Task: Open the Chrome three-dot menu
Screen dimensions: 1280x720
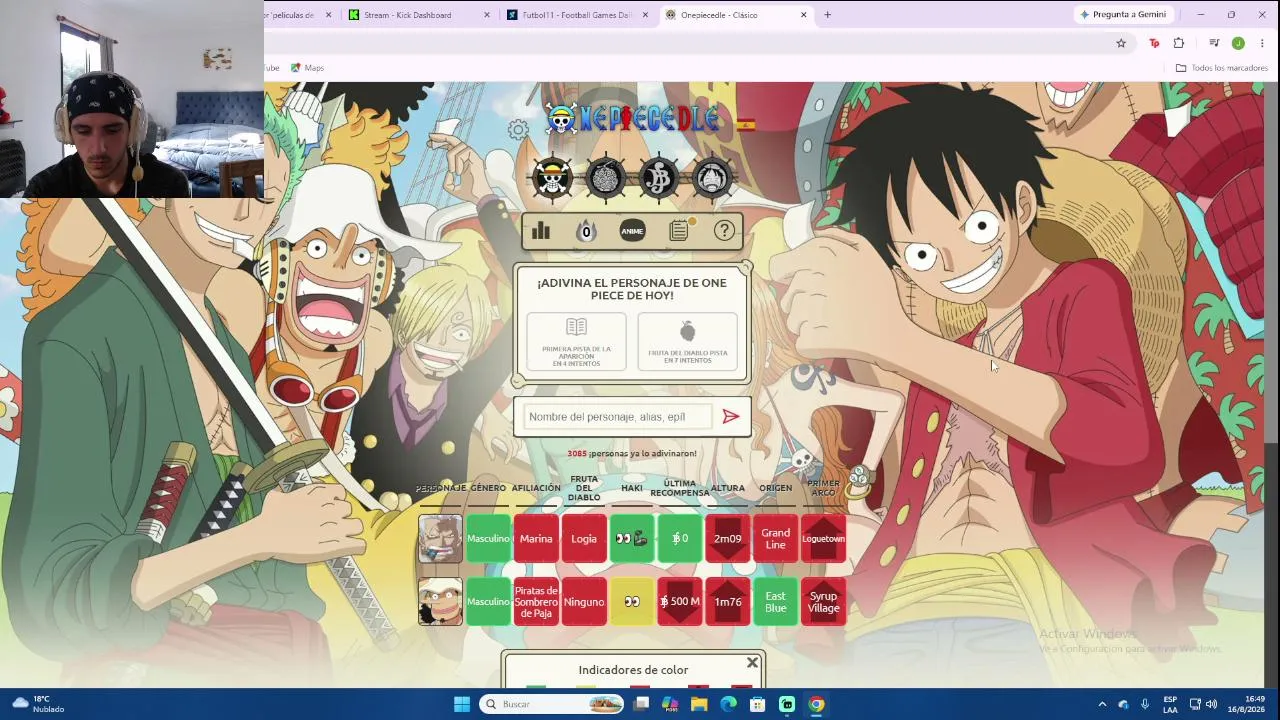Action: coord(1262,43)
